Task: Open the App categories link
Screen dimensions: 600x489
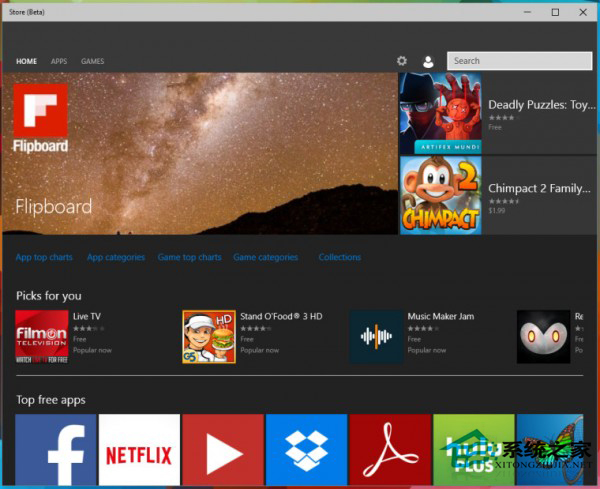Action: (x=116, y=257)
